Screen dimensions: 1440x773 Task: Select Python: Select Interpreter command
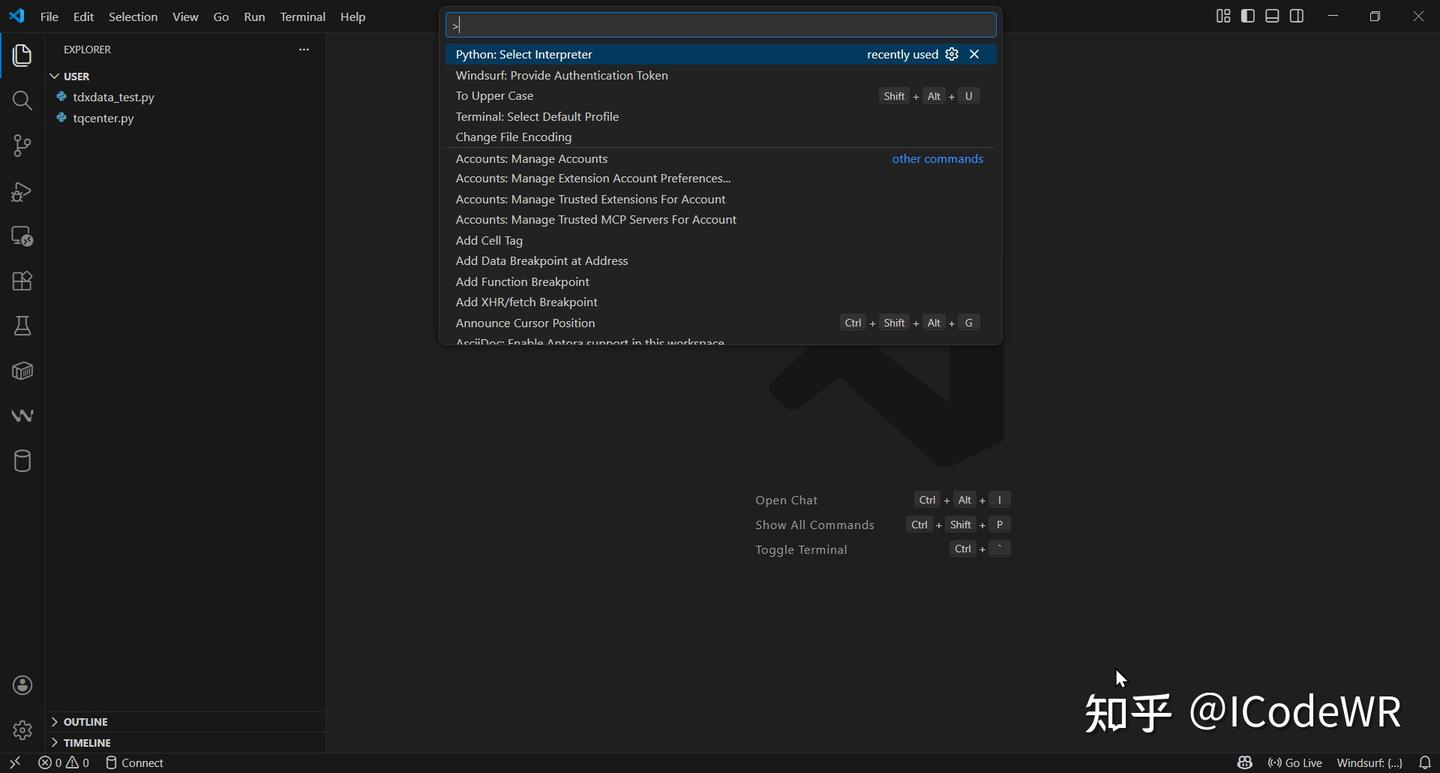pyautogui.click(x=720, y=54)
